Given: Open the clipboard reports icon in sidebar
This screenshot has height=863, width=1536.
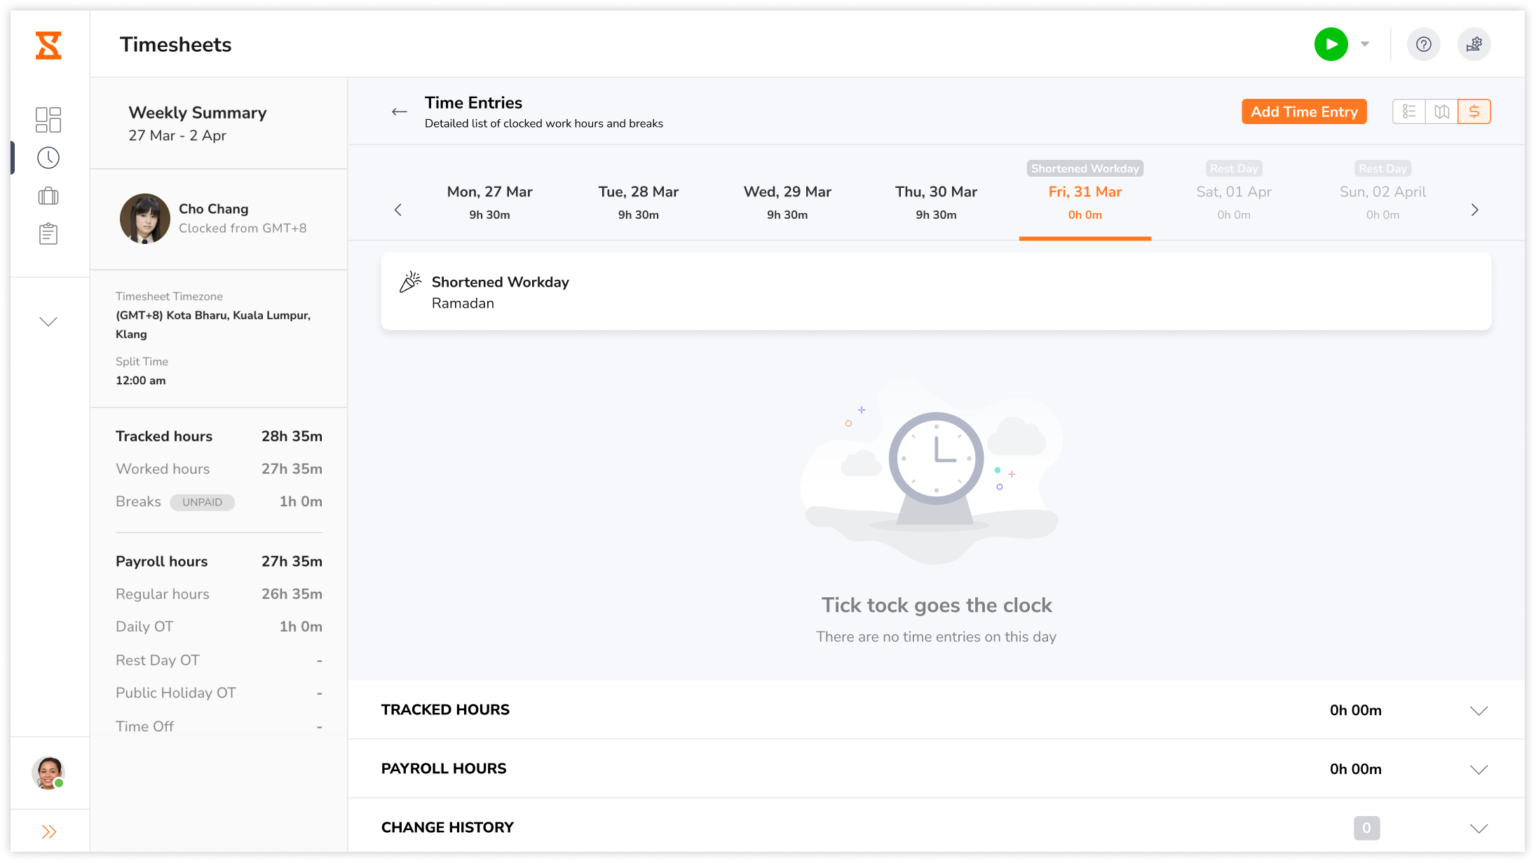Looking at the screenshot, I should (48, 234).
